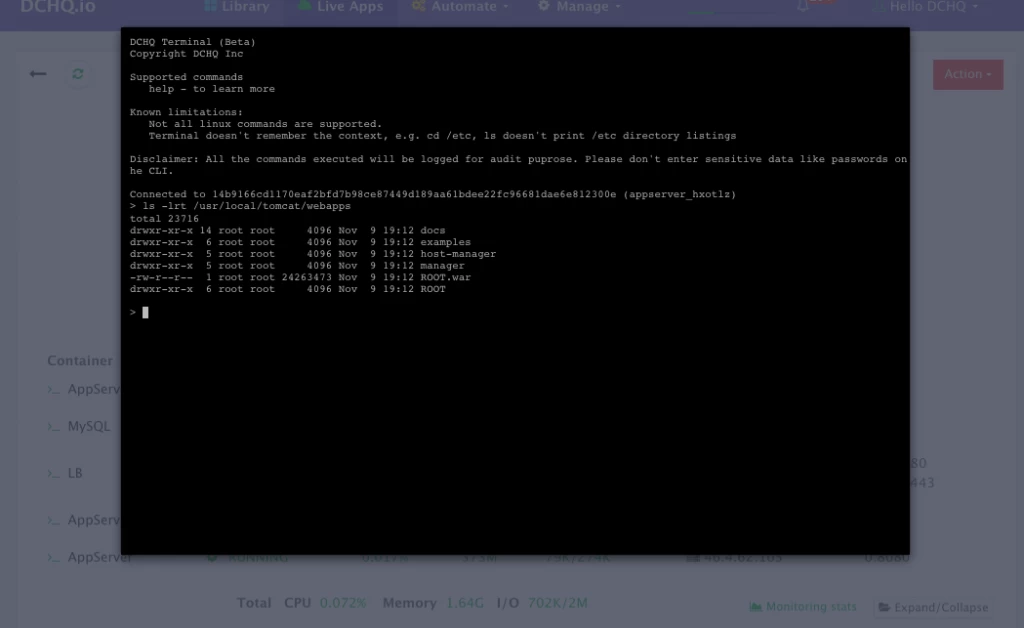The width and height of the screenshot is (1024, 628).
Task: Click the DCHQ.io logo
Action: click(x=58, y=7)
